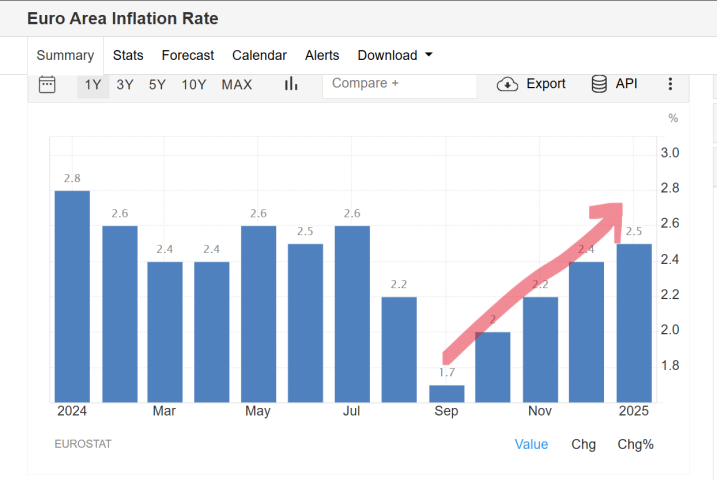Expand the Download dropdown menu
The height and width of the screenshot is (480, 717).
coord(395,55)
